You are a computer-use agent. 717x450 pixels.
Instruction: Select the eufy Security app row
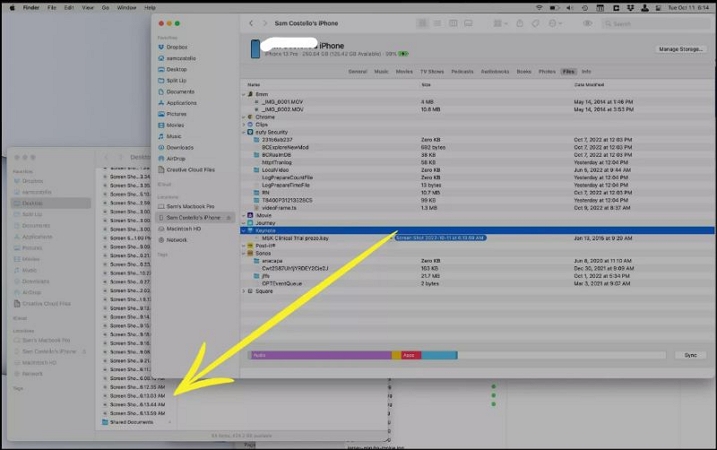pyautogui.click(x=477, y=132)
